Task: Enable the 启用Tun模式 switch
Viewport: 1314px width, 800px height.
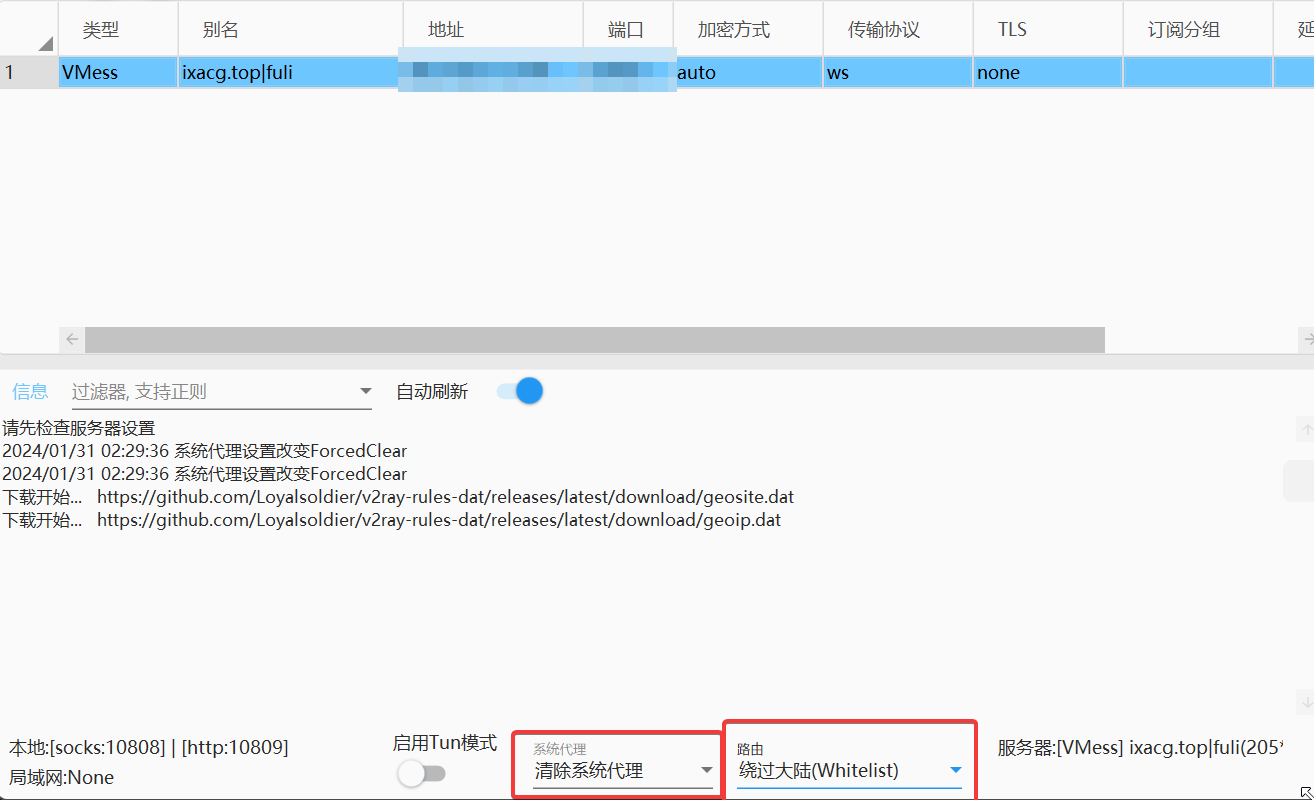Action: click(x=421, y=773)
